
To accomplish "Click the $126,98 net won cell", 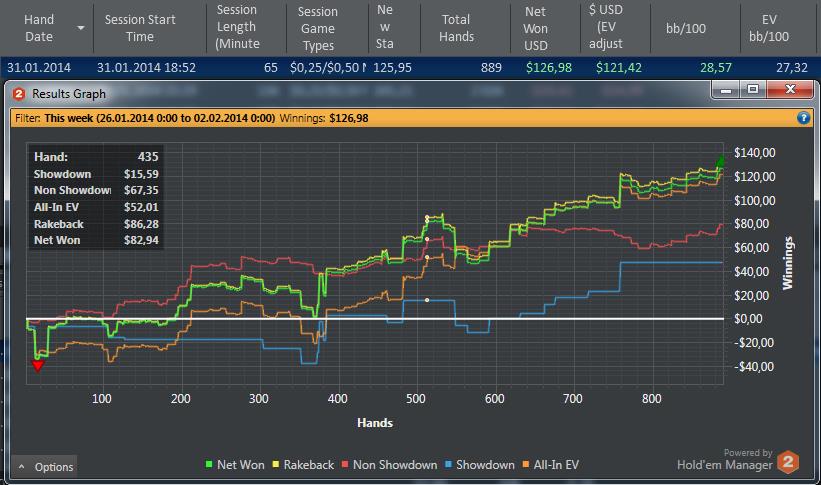I will (549, 68).
